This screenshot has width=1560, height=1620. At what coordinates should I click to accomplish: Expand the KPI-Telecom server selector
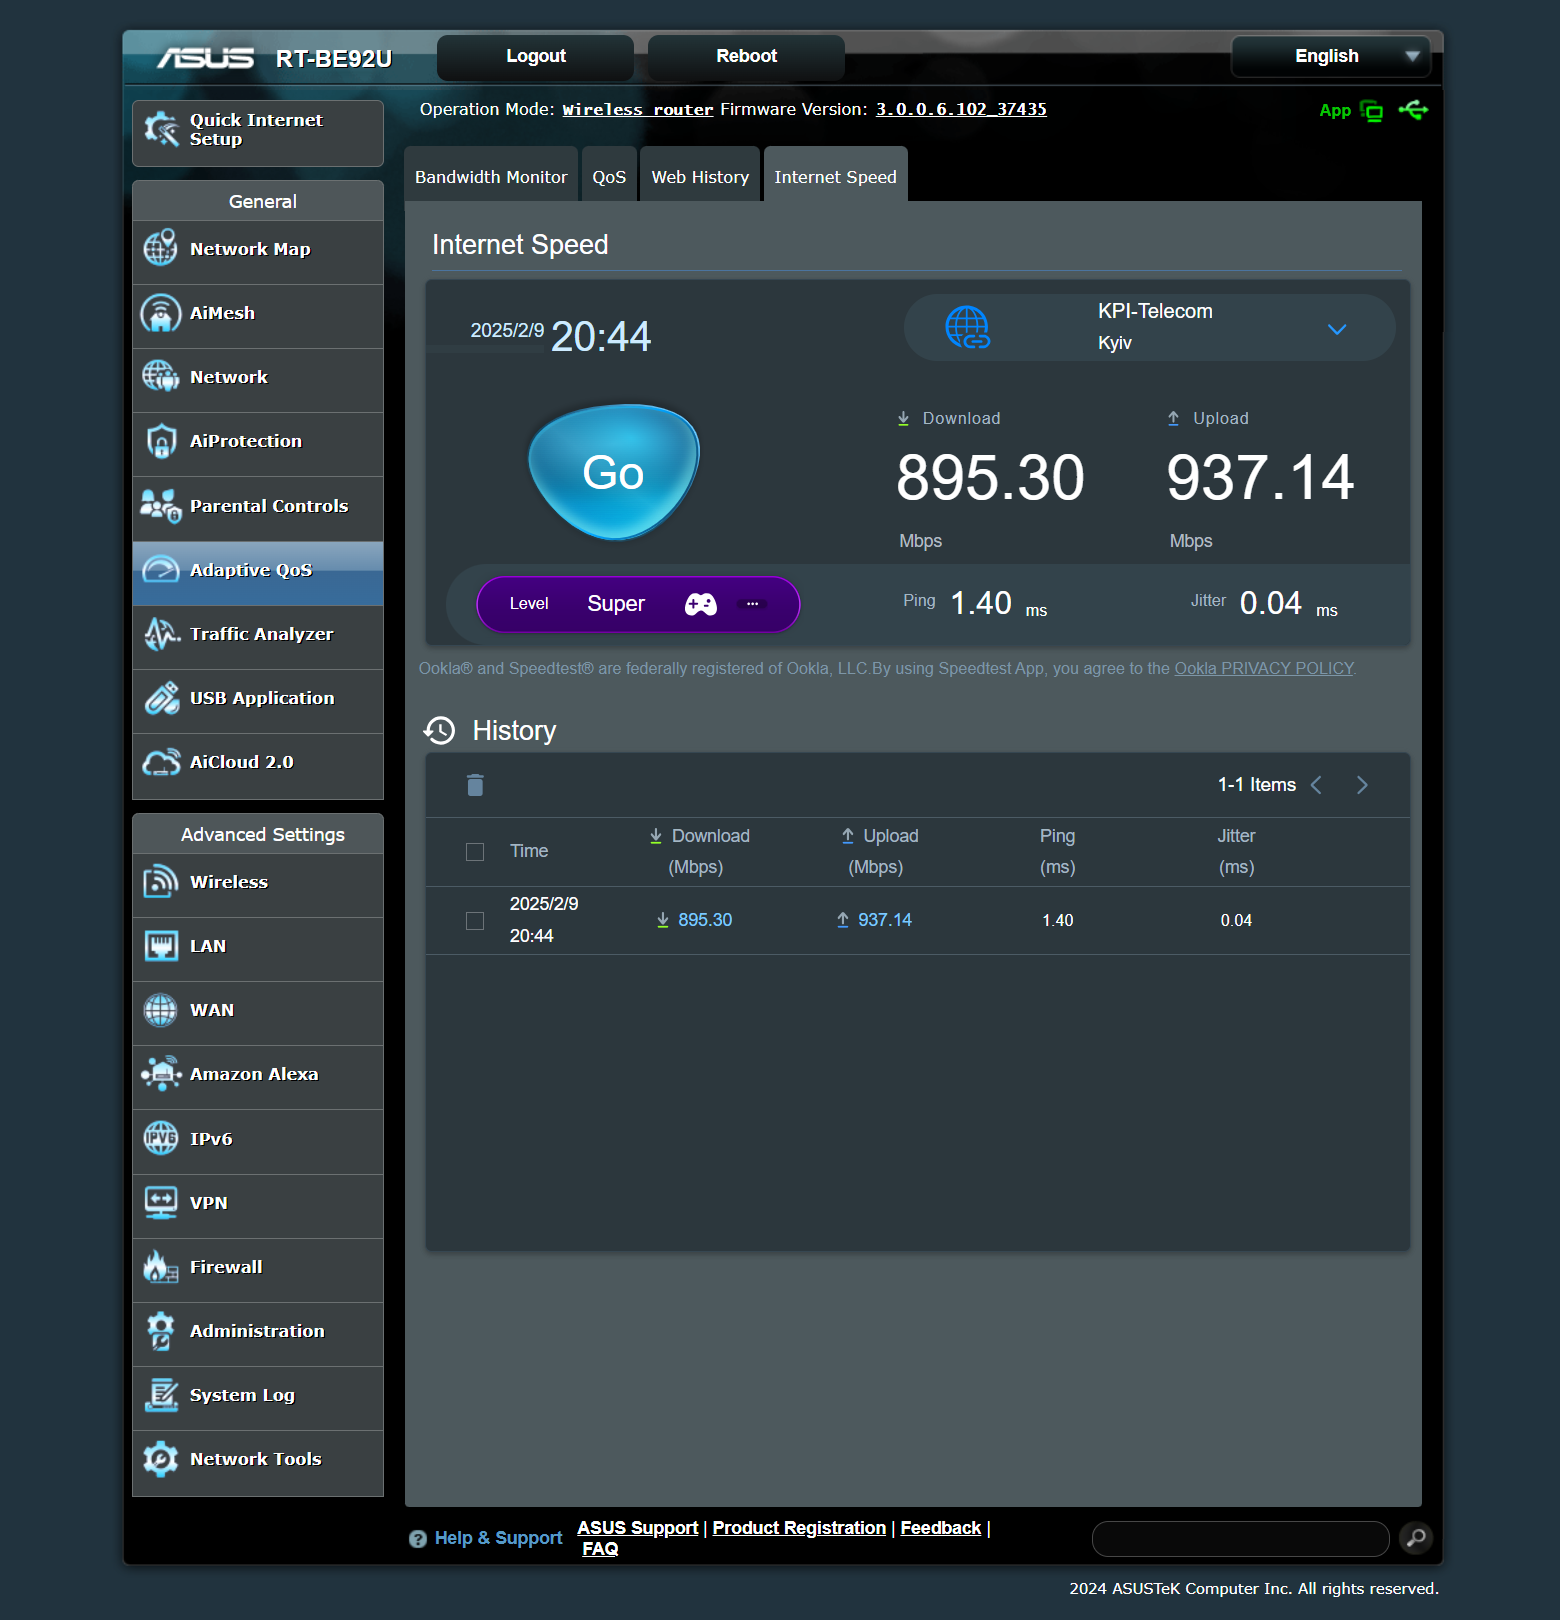1150,327
